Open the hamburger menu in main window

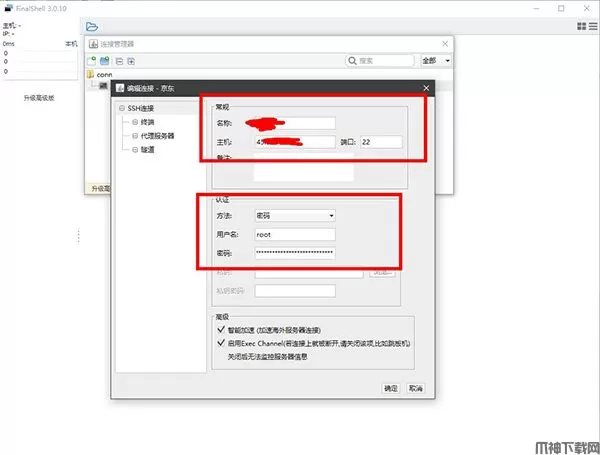pyautogui.click(x=593, y=26)
